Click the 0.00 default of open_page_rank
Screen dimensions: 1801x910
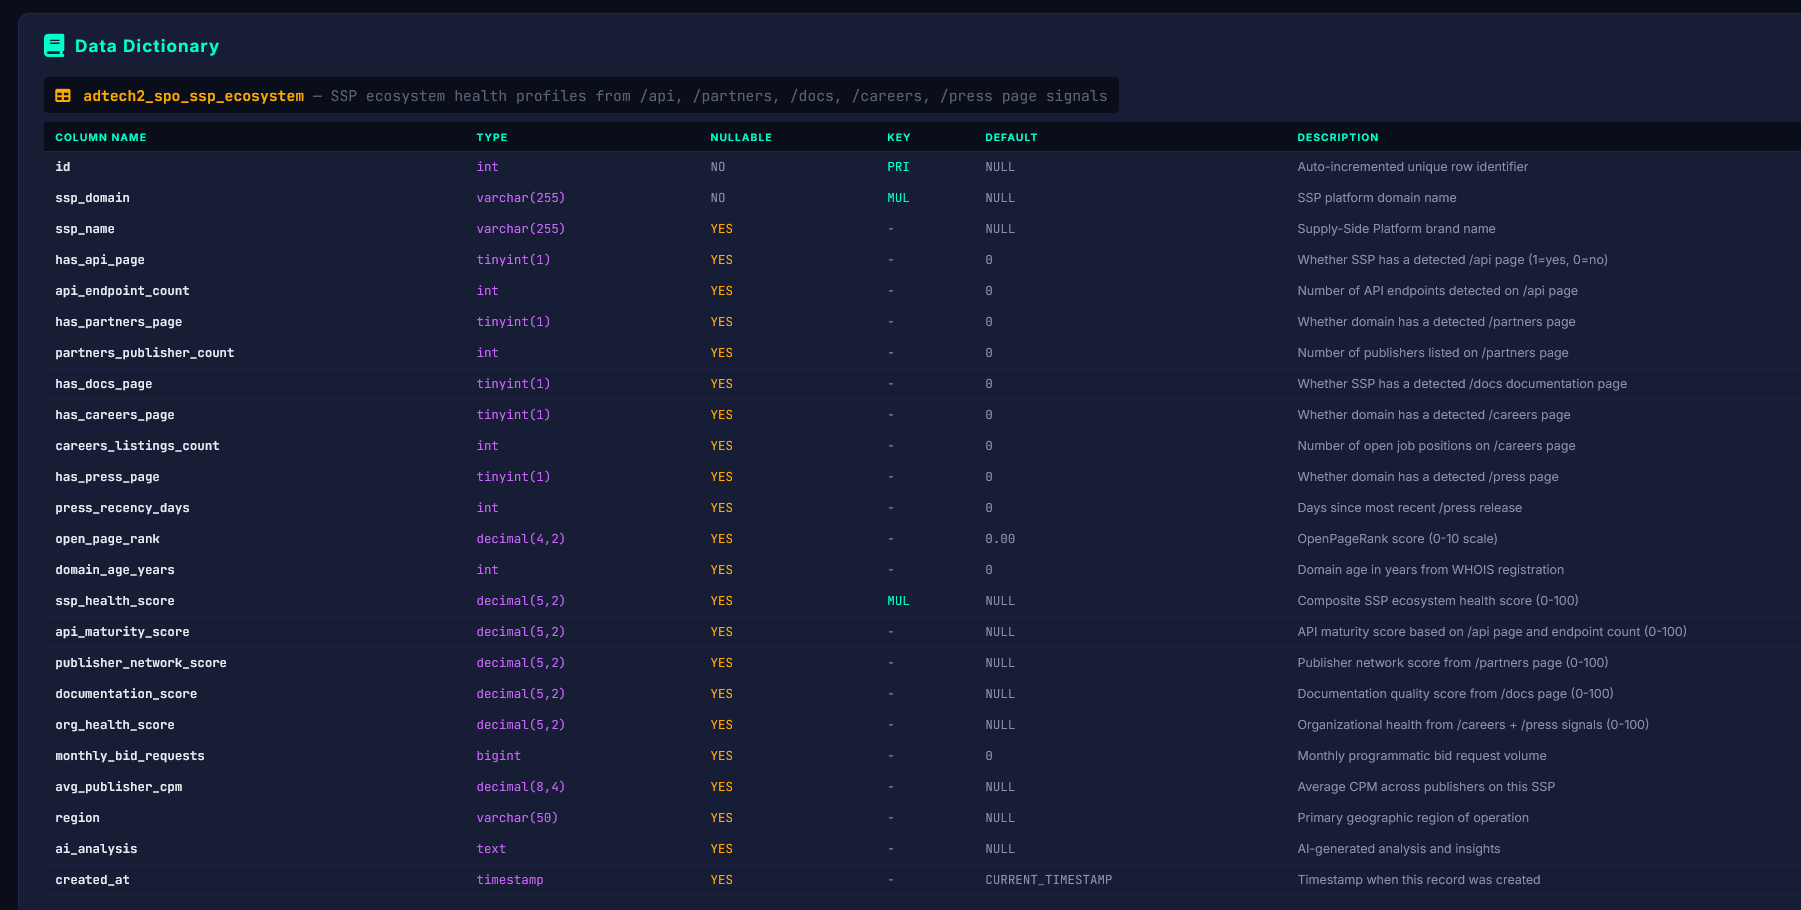point(1000,539)
